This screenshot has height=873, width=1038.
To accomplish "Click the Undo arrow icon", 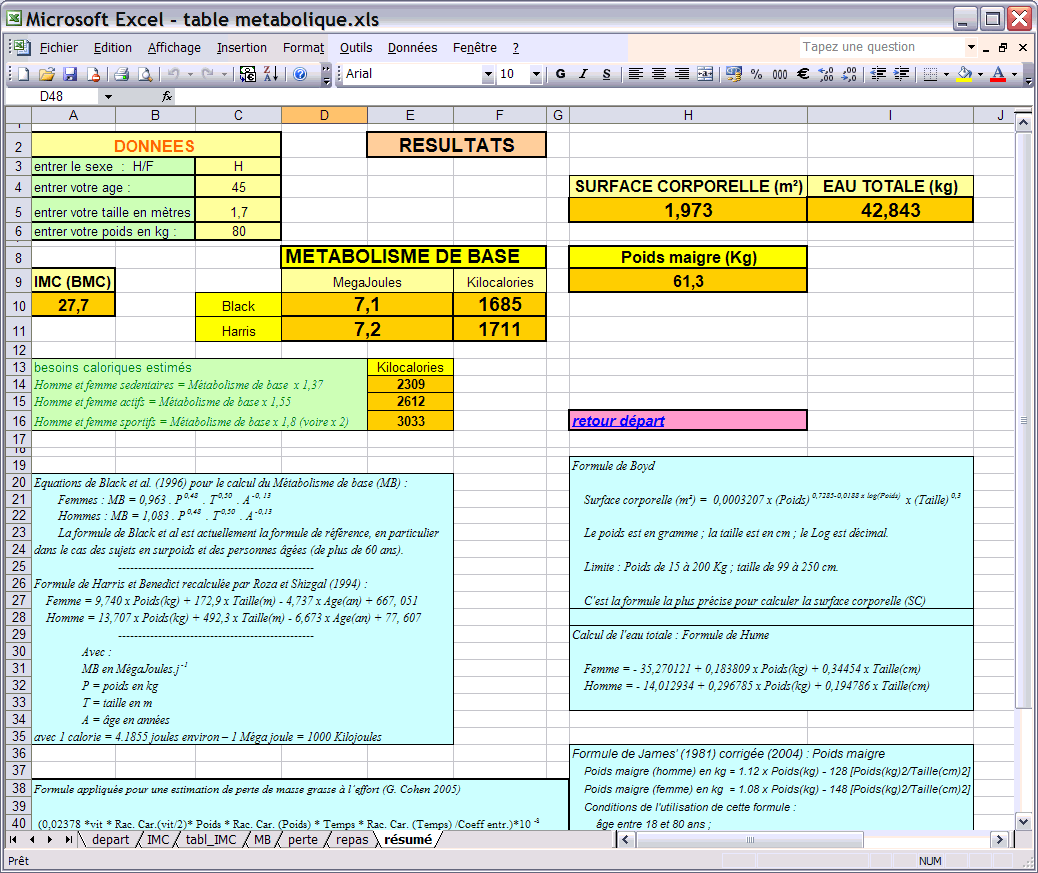I will pyautogui.click(x=173, y=74).
